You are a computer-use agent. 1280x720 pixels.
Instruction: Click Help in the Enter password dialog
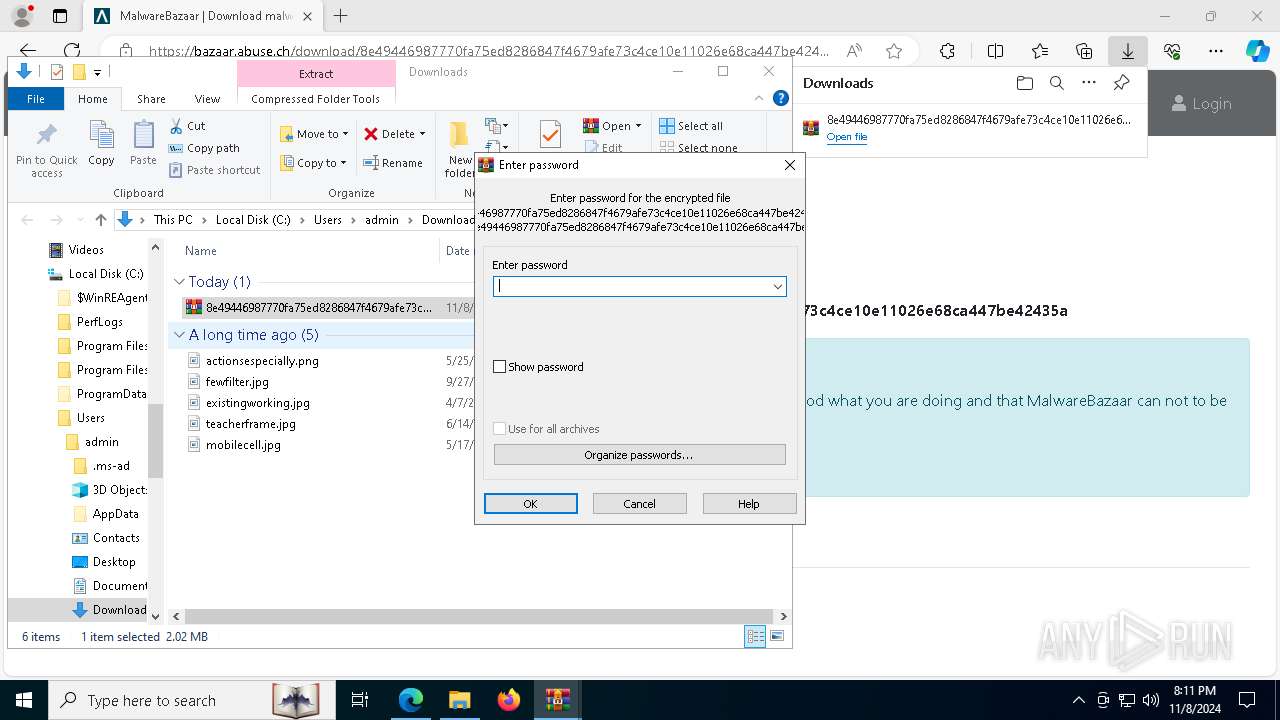(749, 504)
